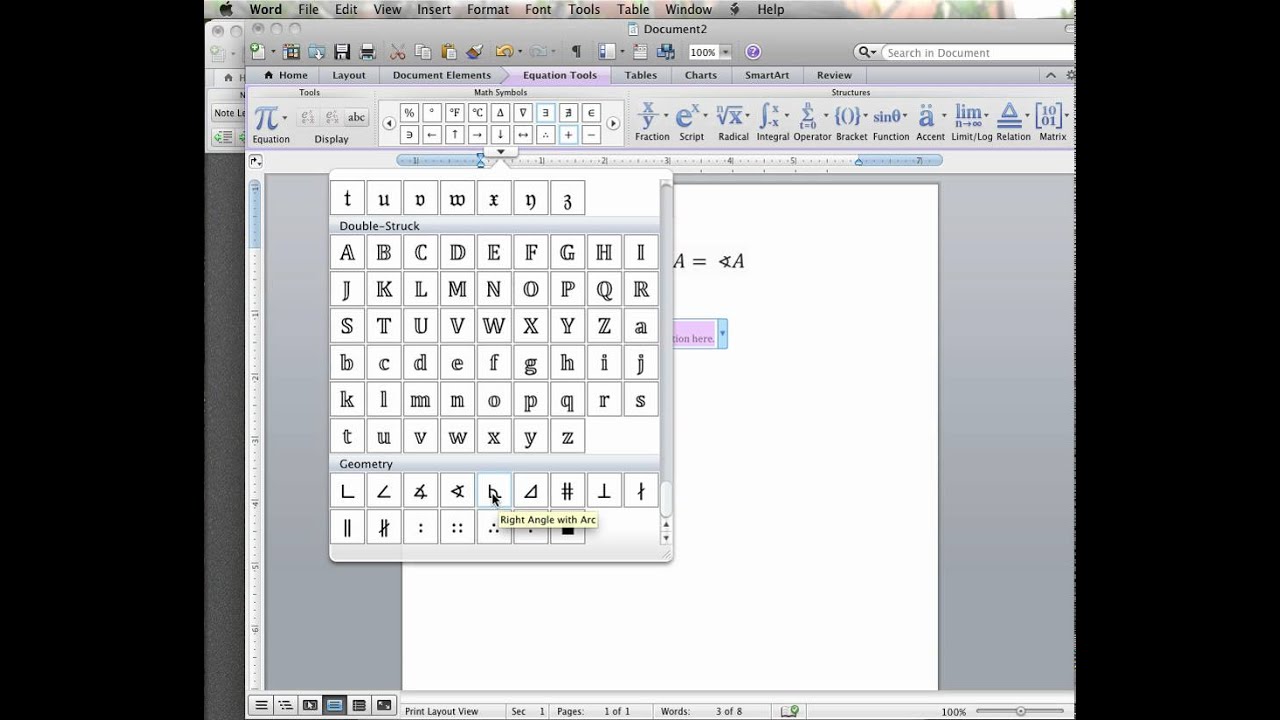Insert the Right Angle with Arc symbol
This screenshot has height=720, width=1280.
click(x=494, y=491)
